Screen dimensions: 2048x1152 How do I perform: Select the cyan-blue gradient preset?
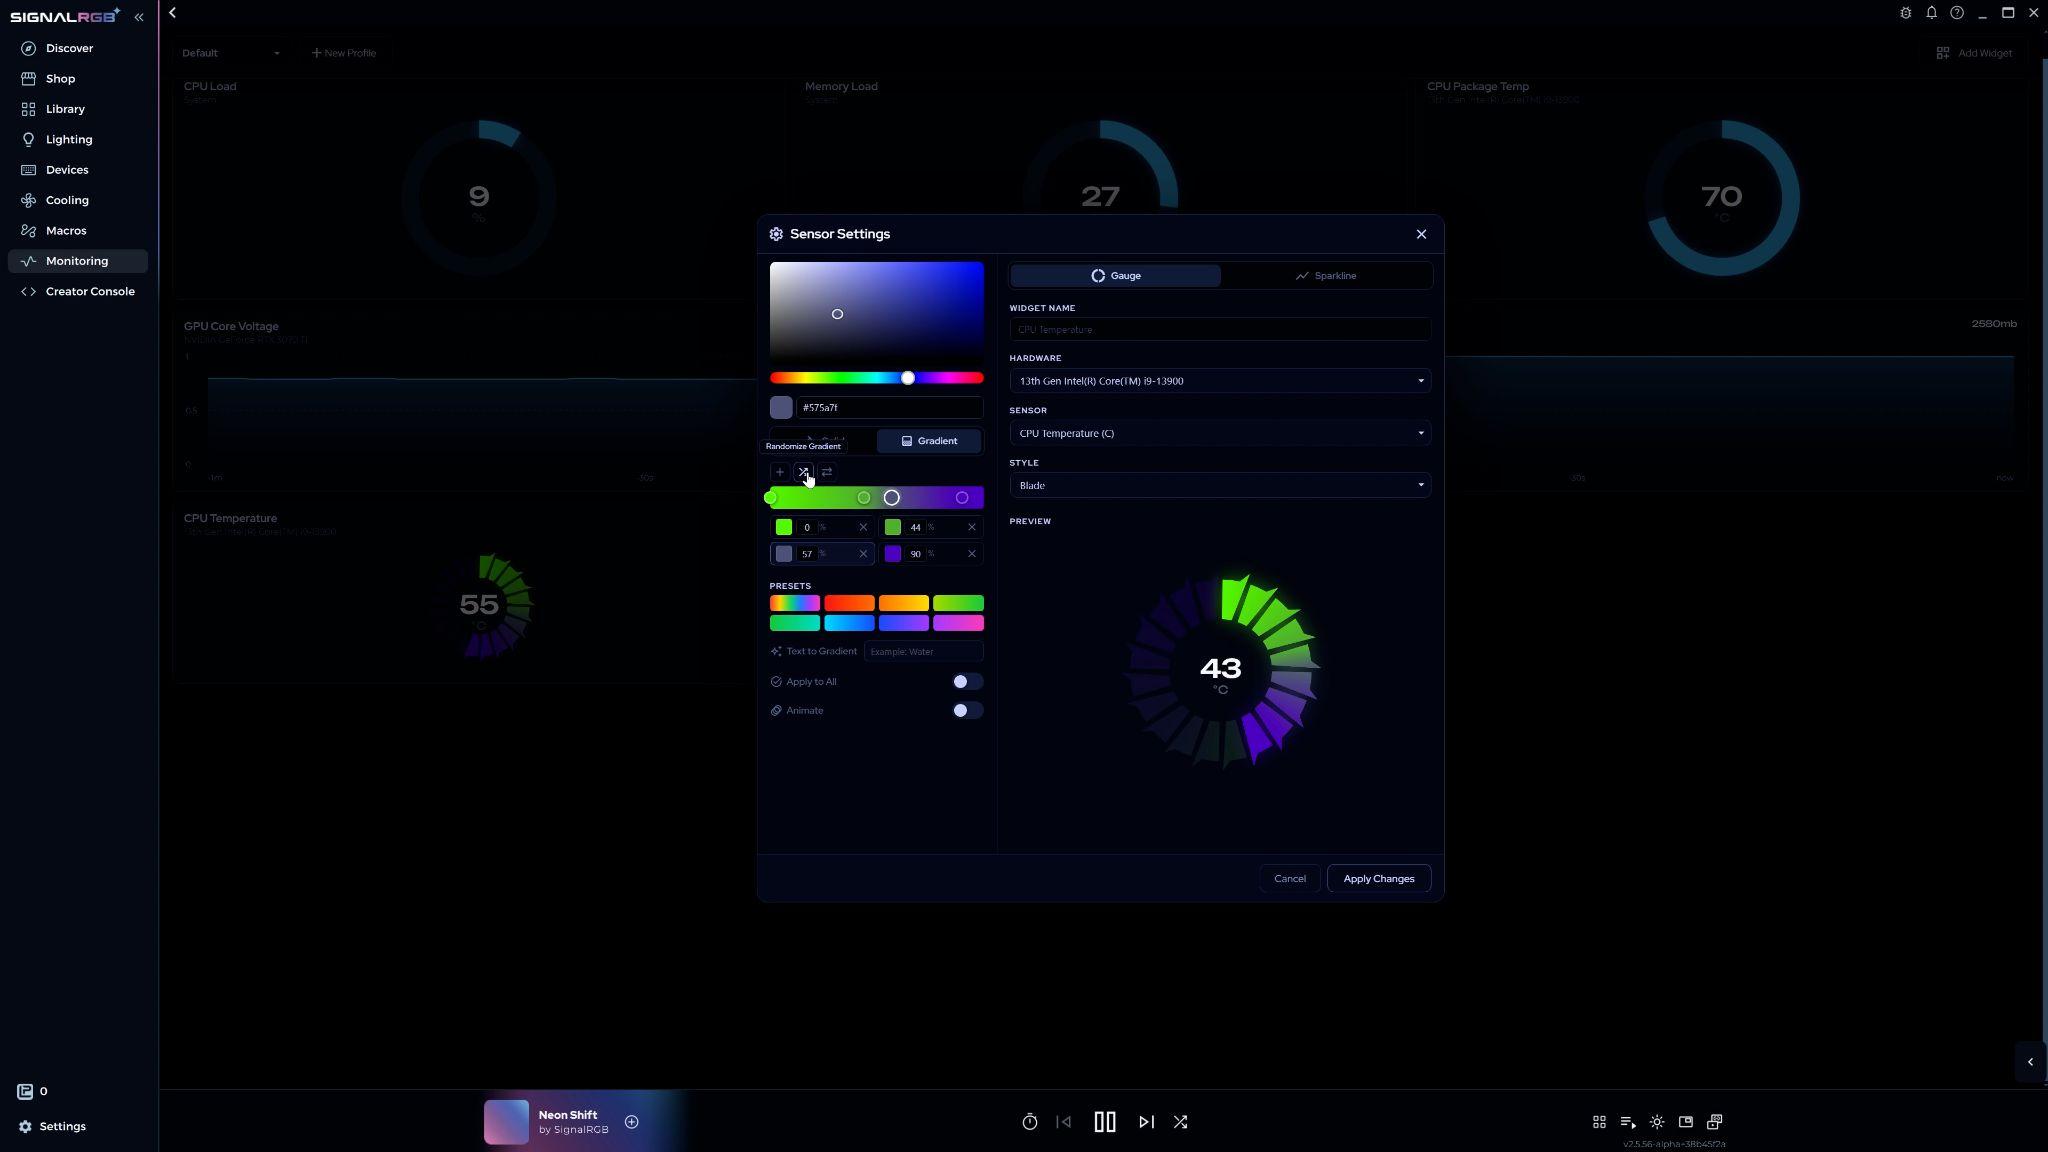pos(849,623)
